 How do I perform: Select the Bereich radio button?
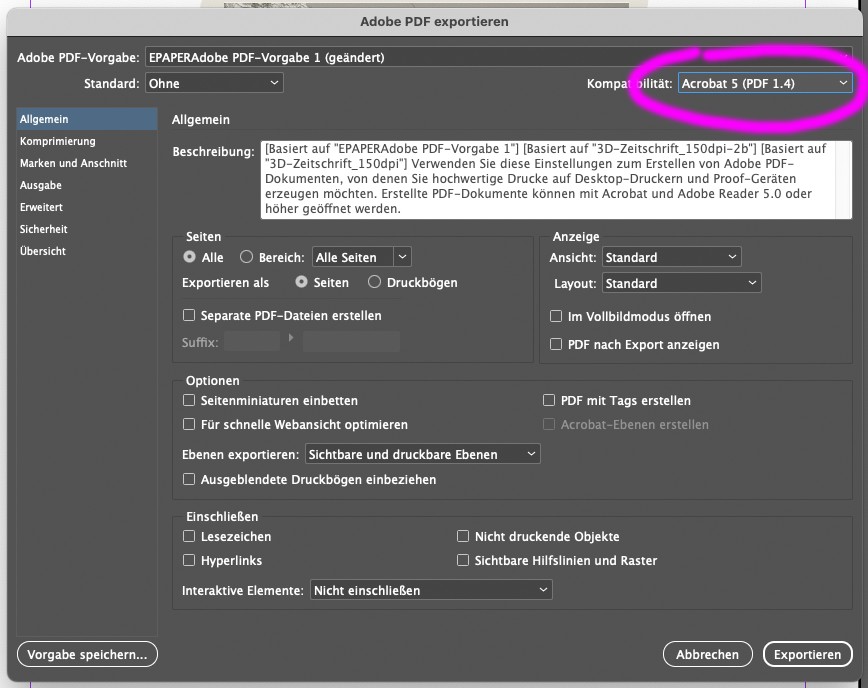246,257
